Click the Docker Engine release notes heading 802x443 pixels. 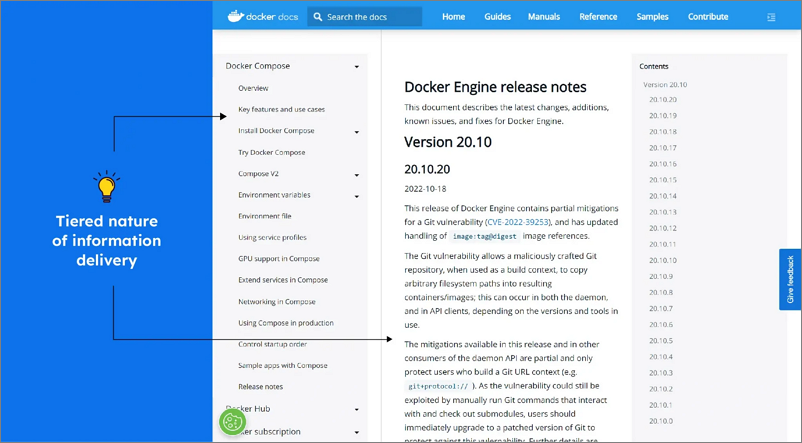(x=495, y=87)
